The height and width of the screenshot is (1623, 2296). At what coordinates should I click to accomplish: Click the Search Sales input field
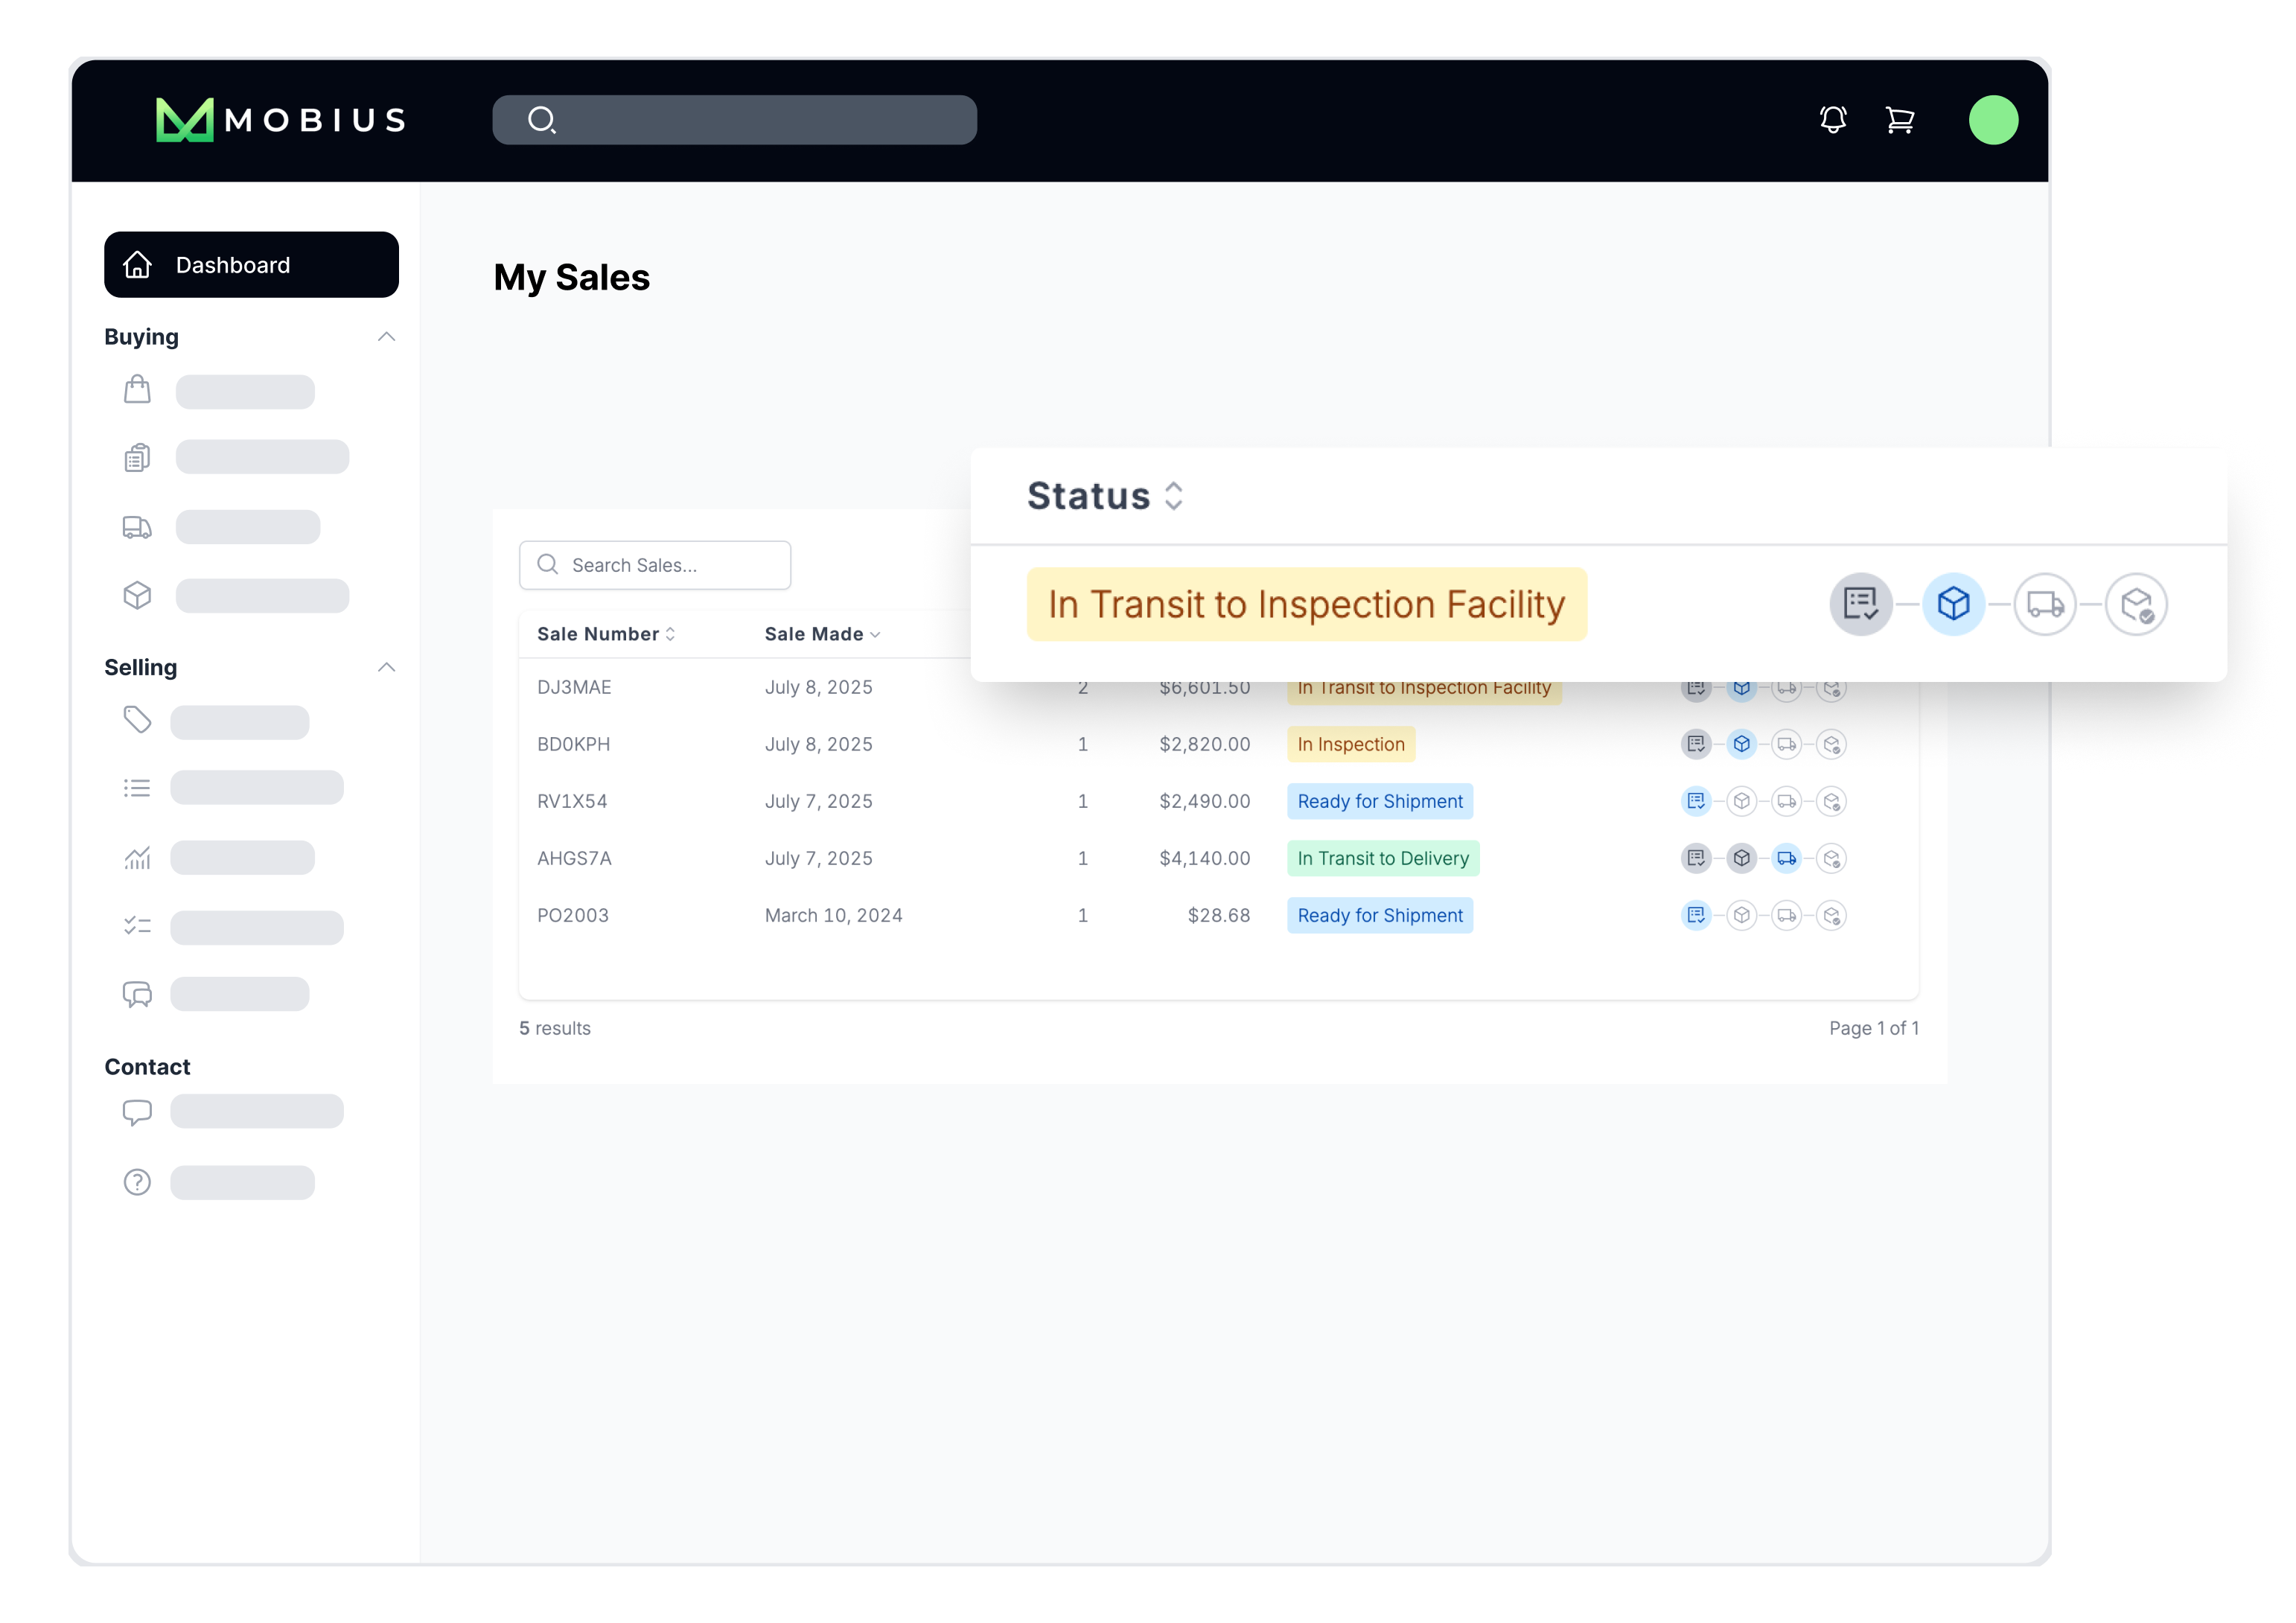coord(655,565)
